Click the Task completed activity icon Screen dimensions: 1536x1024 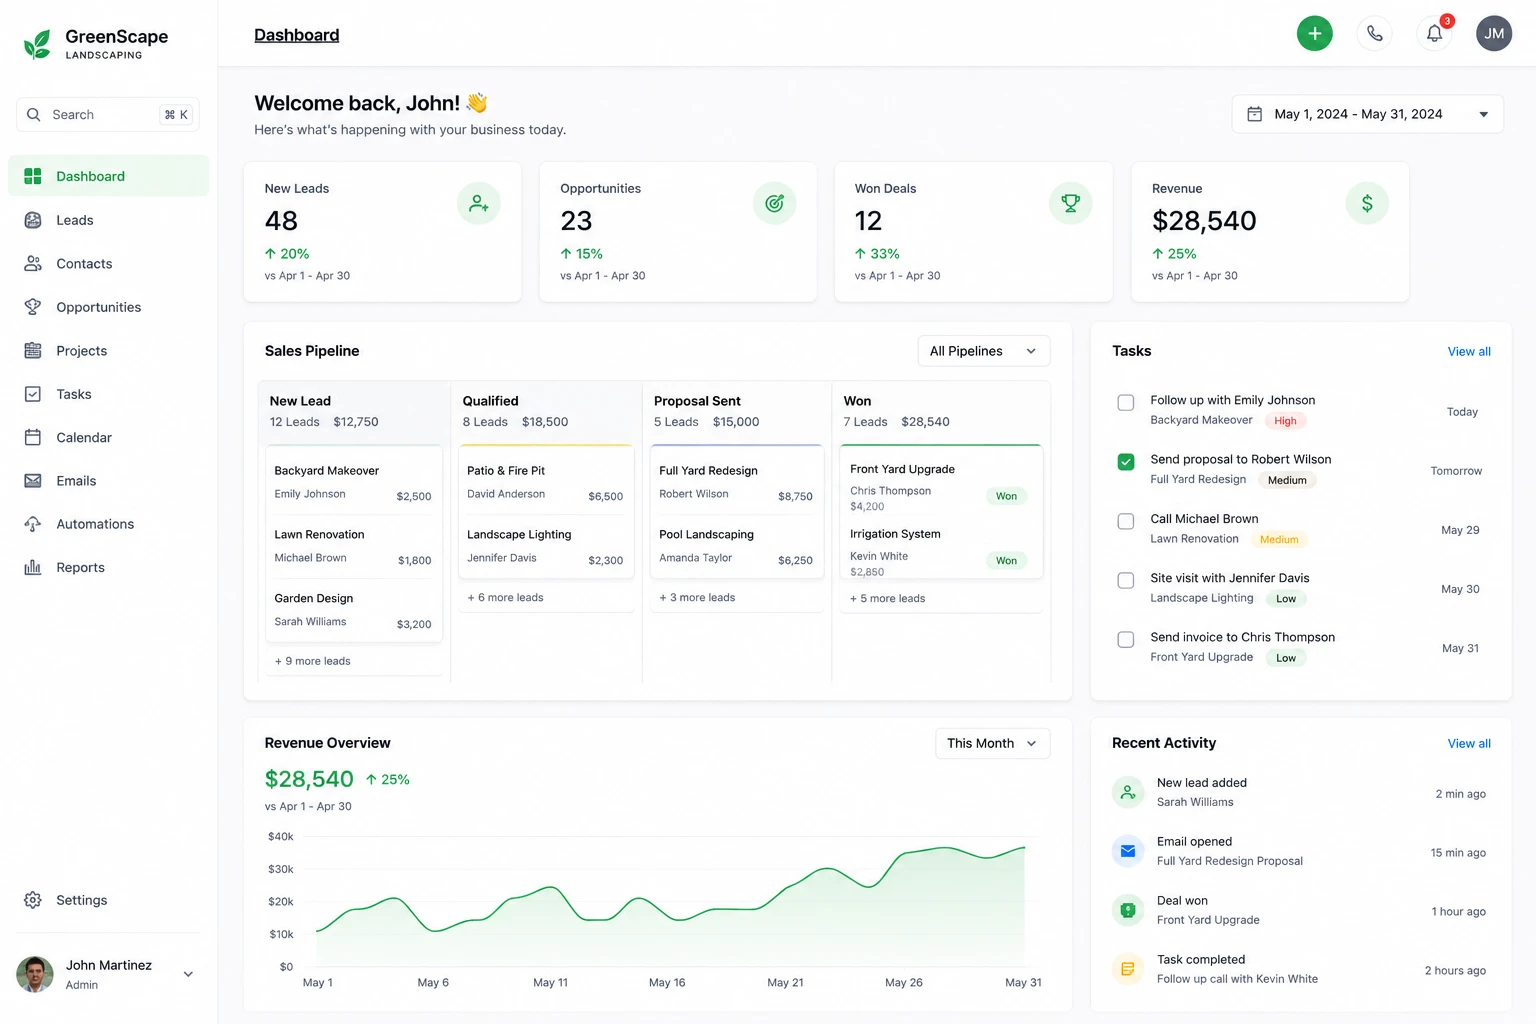tap(1128, 969)
